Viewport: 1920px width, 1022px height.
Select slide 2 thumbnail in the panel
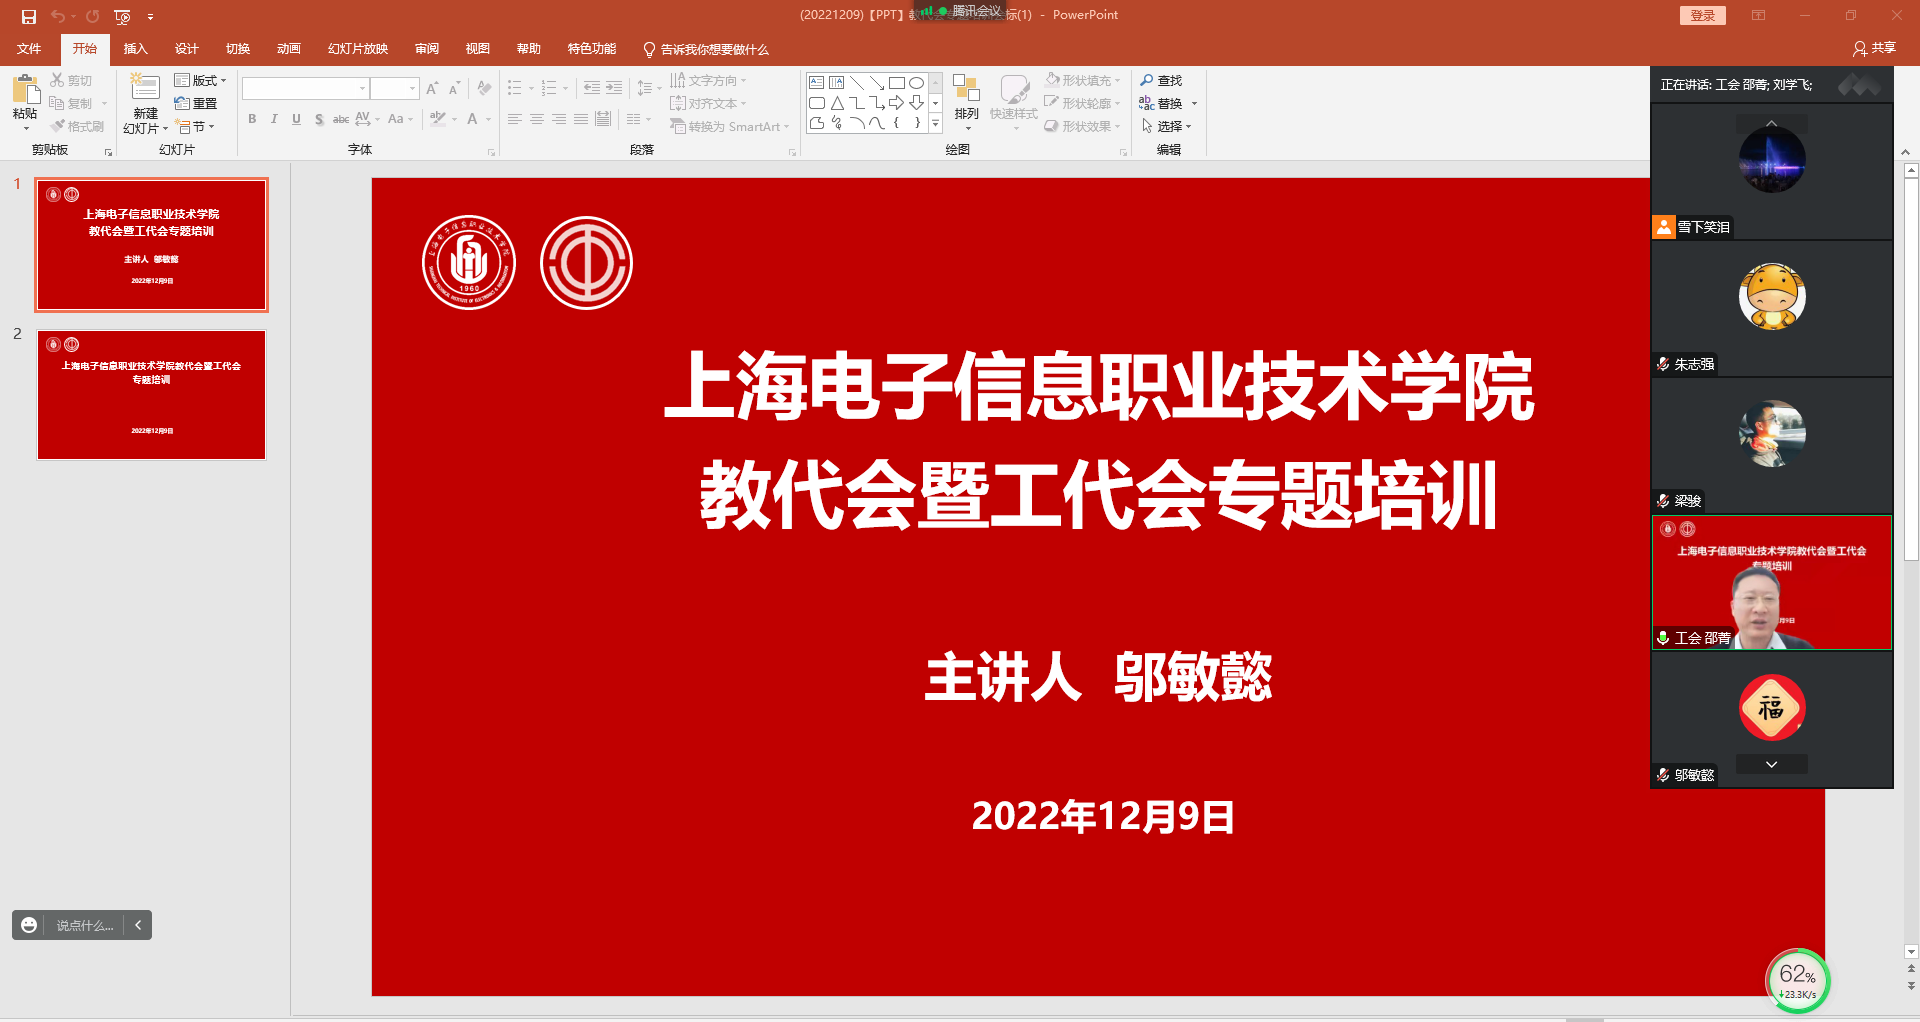pos(152,395)
